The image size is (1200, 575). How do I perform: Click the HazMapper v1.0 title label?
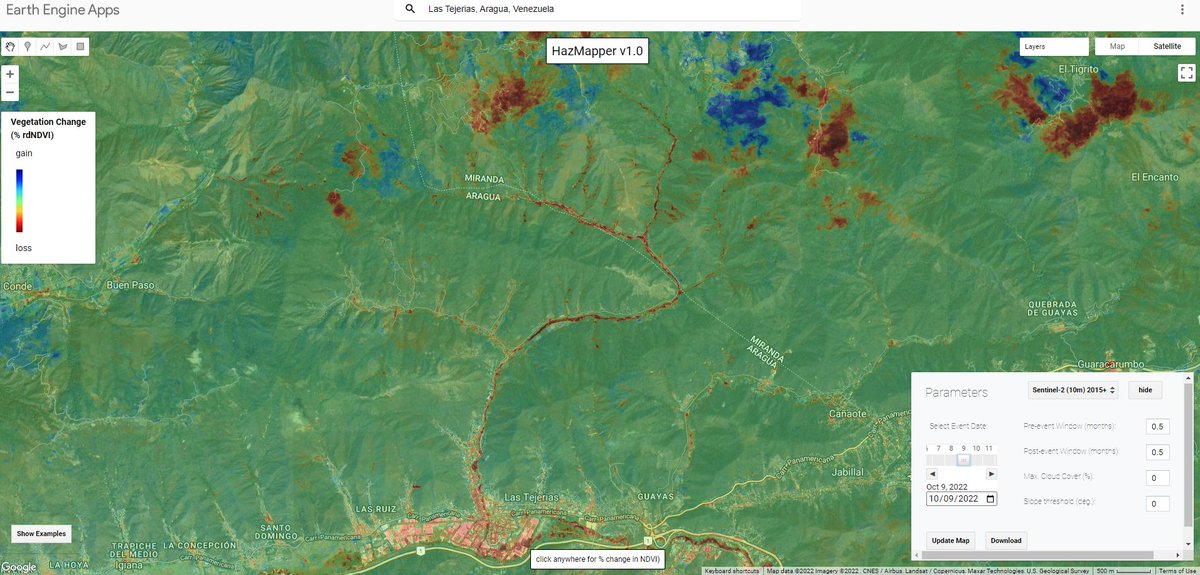[x=599, y=50]
